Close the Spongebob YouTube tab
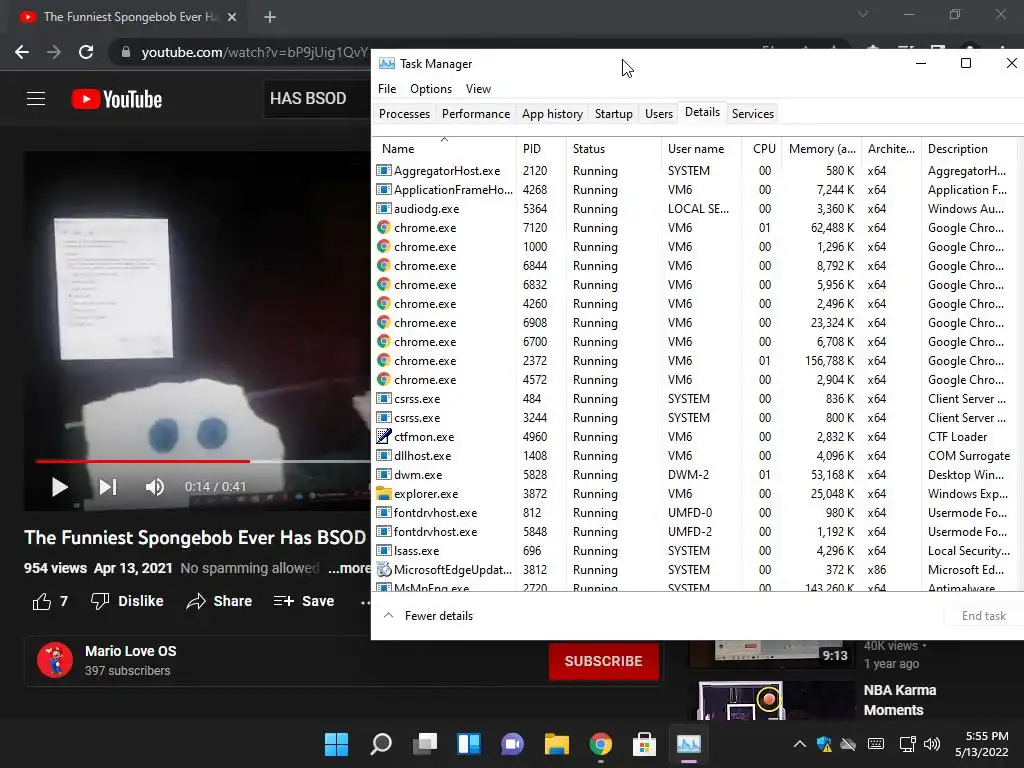The width and height of the screenshot is (1024, 768). [x=232, y=17]
